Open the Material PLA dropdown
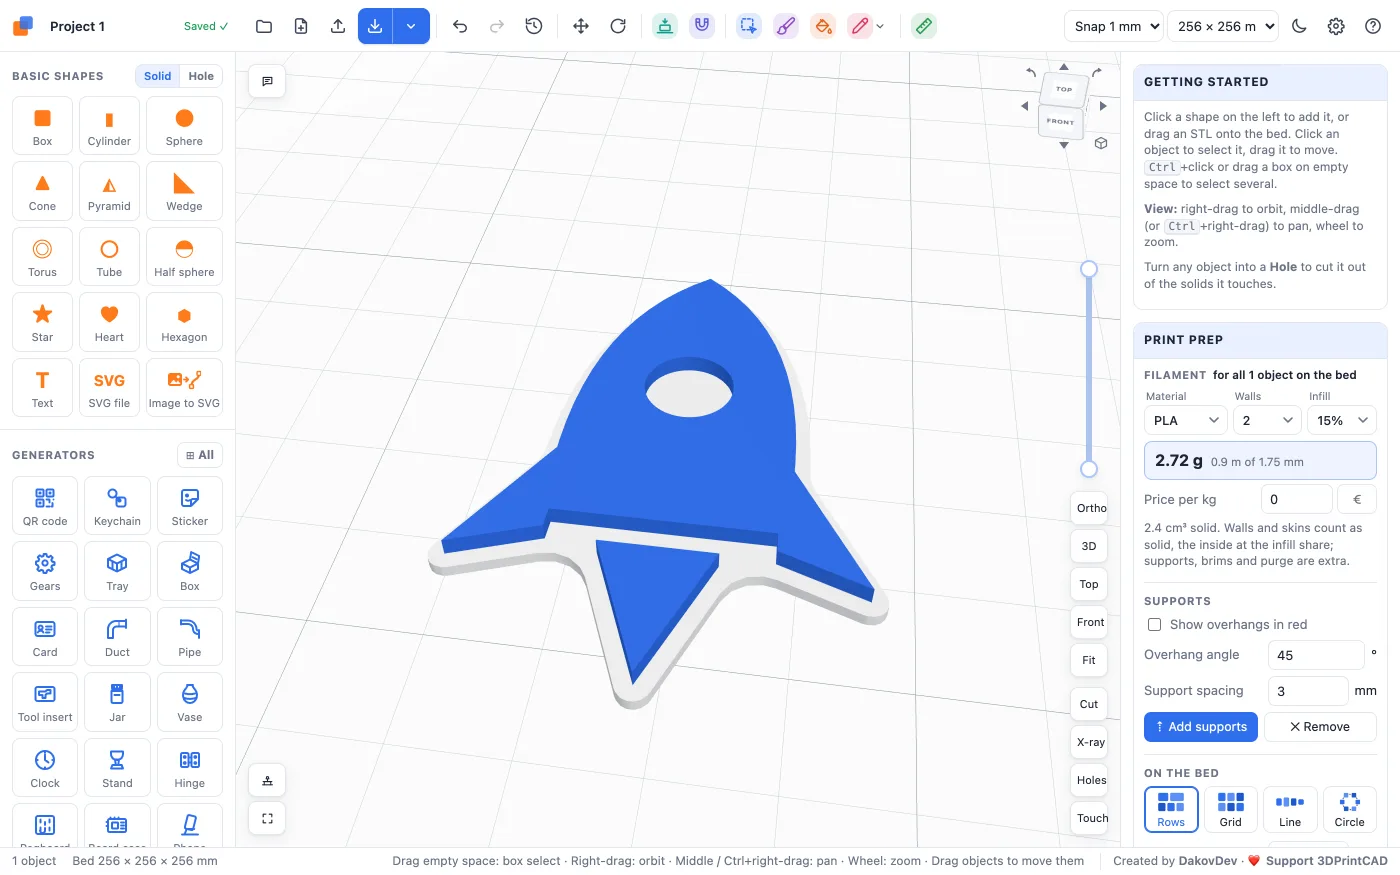1400x875 pixels. (1186, 420)
